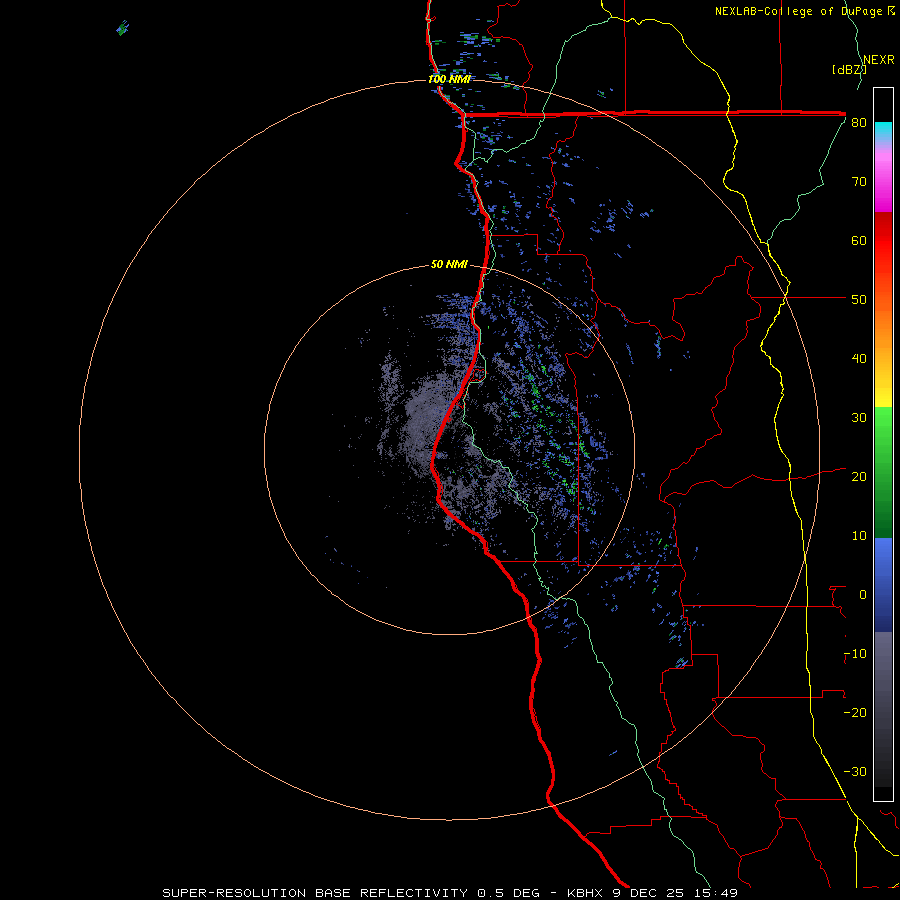
Task: Click the 70 value on the dBZ scale
Action: [859, 182]
